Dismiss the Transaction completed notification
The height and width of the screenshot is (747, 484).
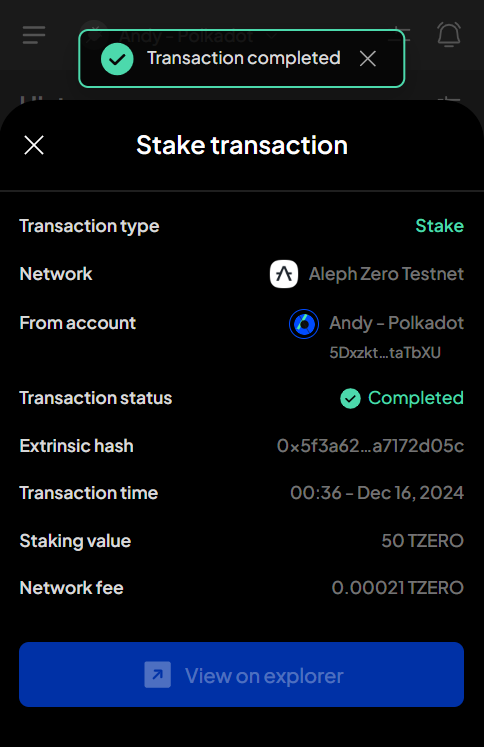click(x=368, y=59)
